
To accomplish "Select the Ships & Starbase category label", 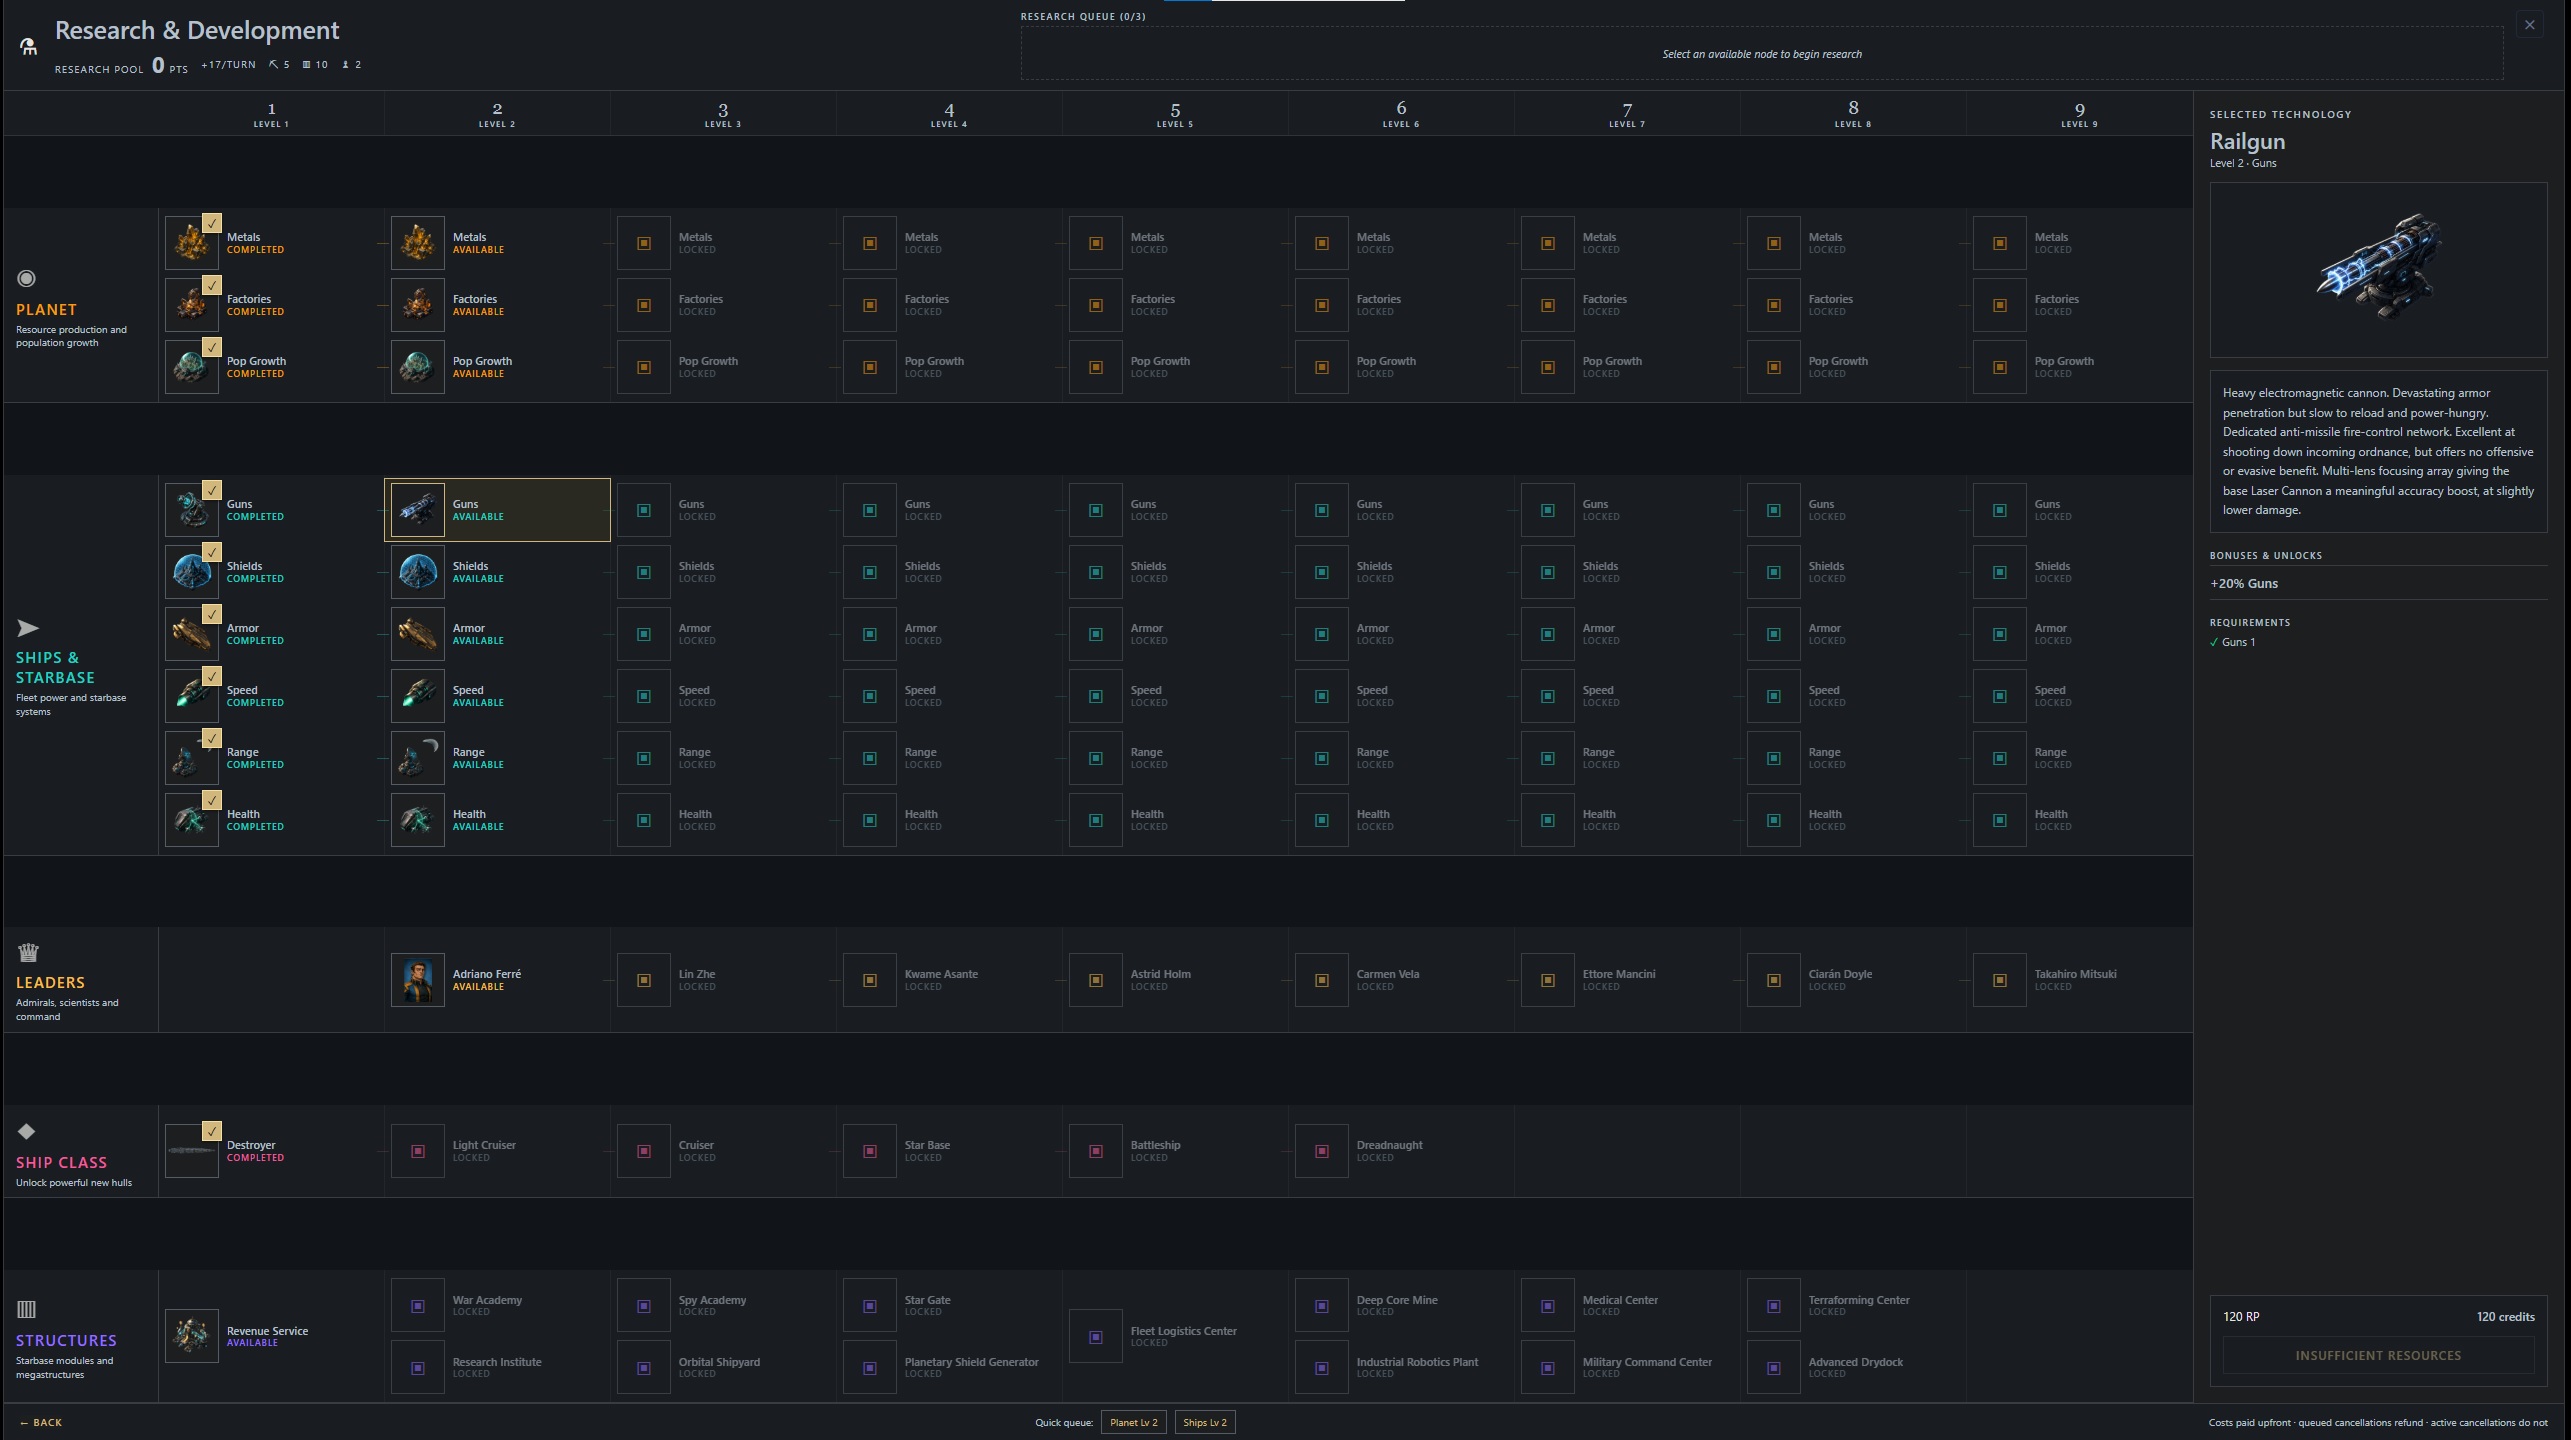I will pos(55,667).
